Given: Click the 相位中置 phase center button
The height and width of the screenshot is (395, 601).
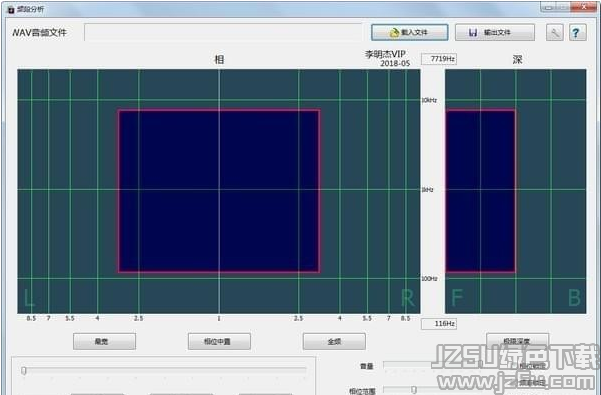Looking at the screenshot, I should coord(219,341).
